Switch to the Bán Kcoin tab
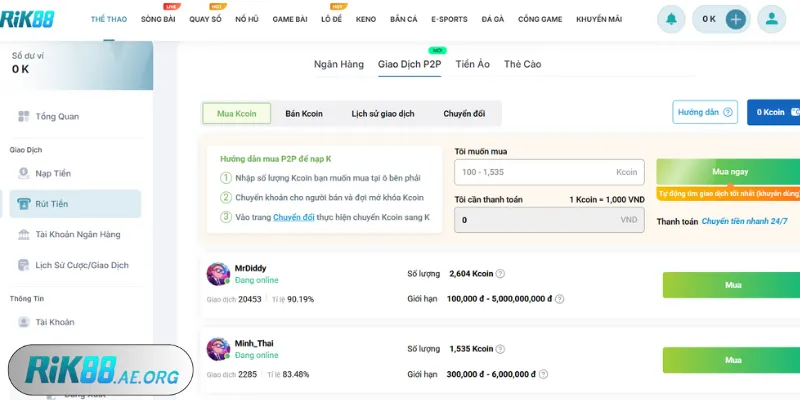 [304, 114]
